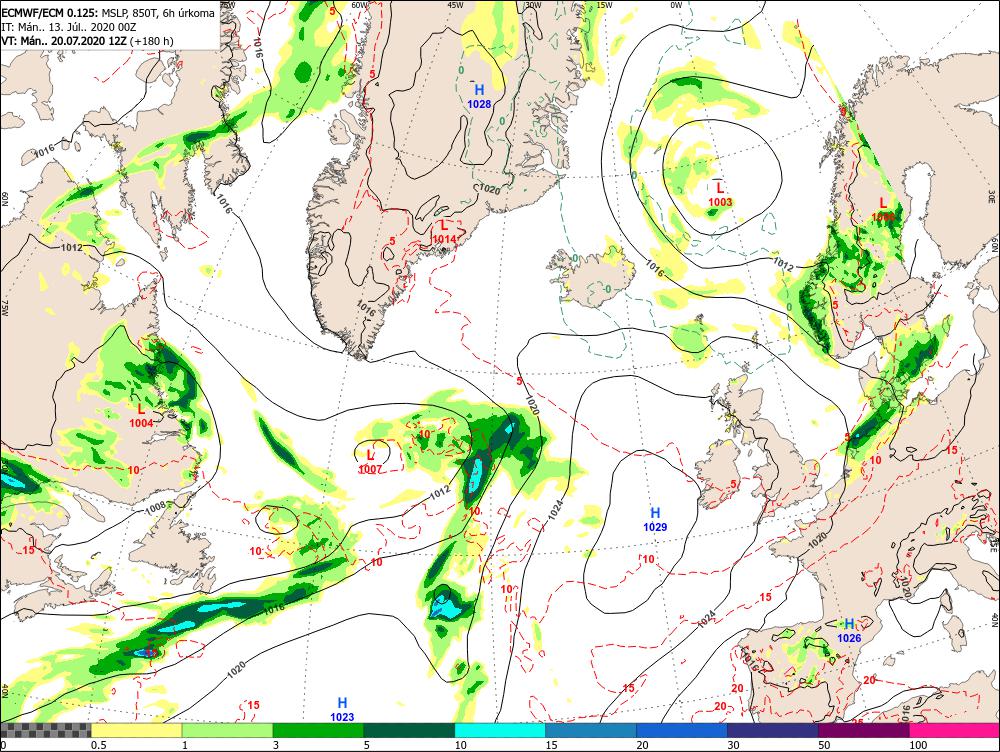Select the '1012' isobar label over Hudson Bay
Viewport: 1000px width, 752px height.
[x=71, y=247]
